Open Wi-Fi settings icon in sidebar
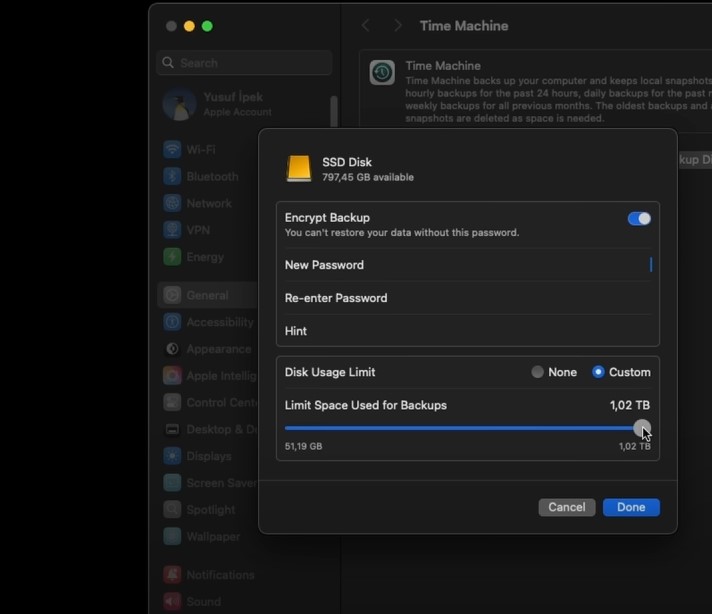The image size is (712, 614). (x=172, y=149)
